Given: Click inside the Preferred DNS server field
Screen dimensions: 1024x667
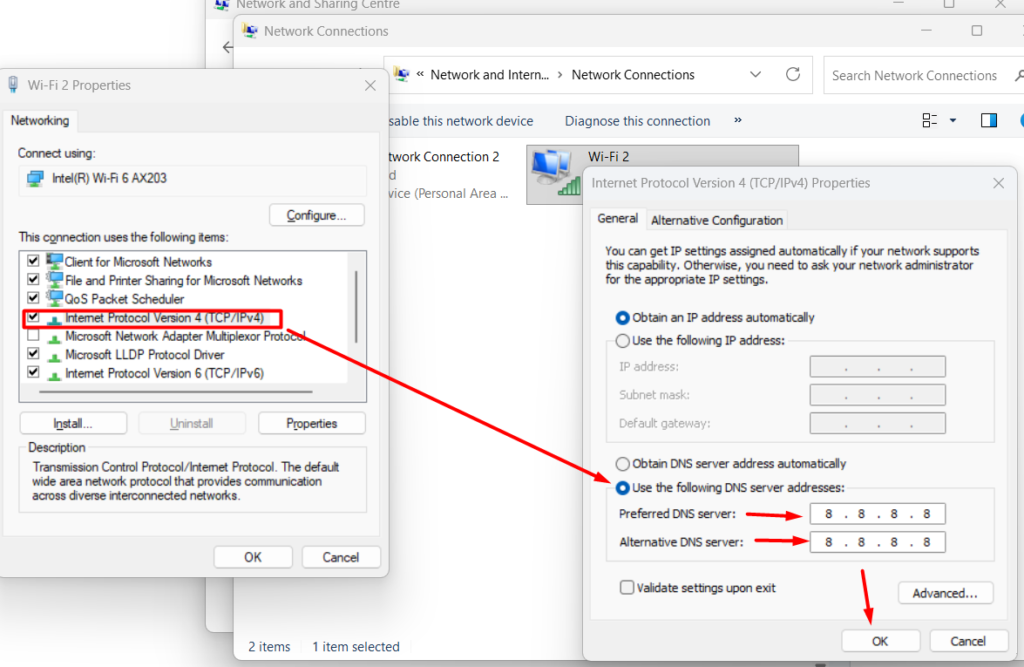Looking at the screenshot, I should point(877,513).
